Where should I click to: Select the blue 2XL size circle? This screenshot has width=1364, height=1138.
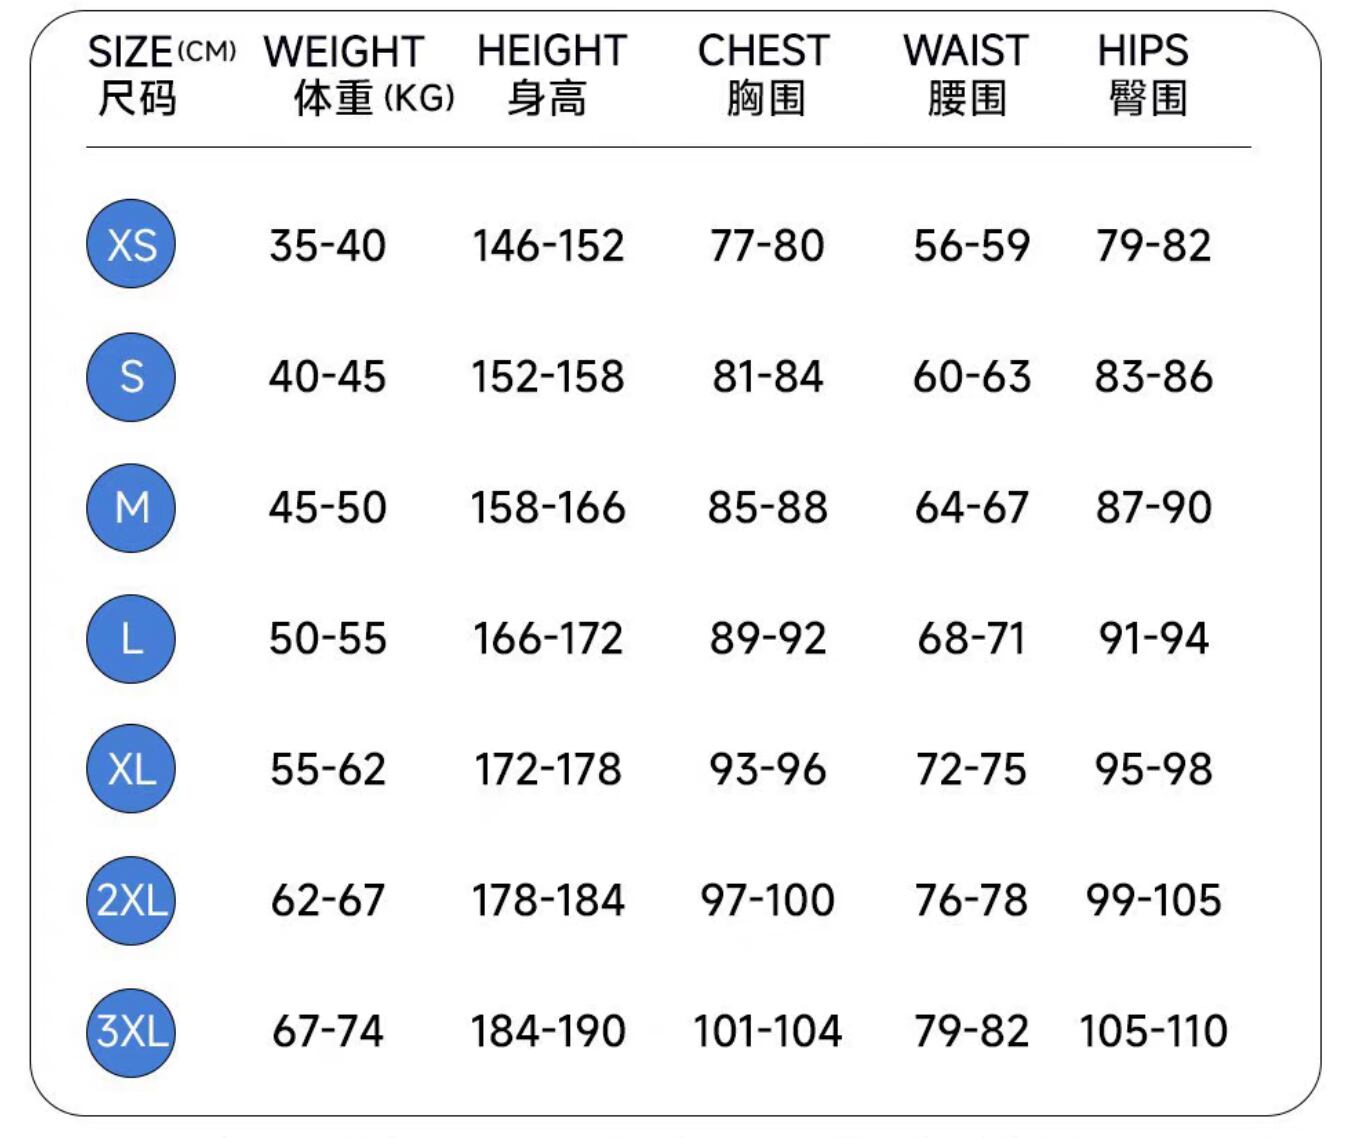pyautogui.click(x=131, y=900)
